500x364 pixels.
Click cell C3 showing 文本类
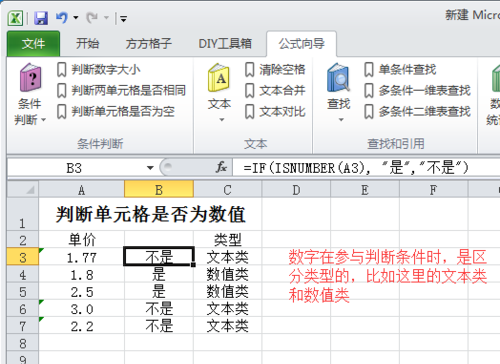tap(228, 257)
